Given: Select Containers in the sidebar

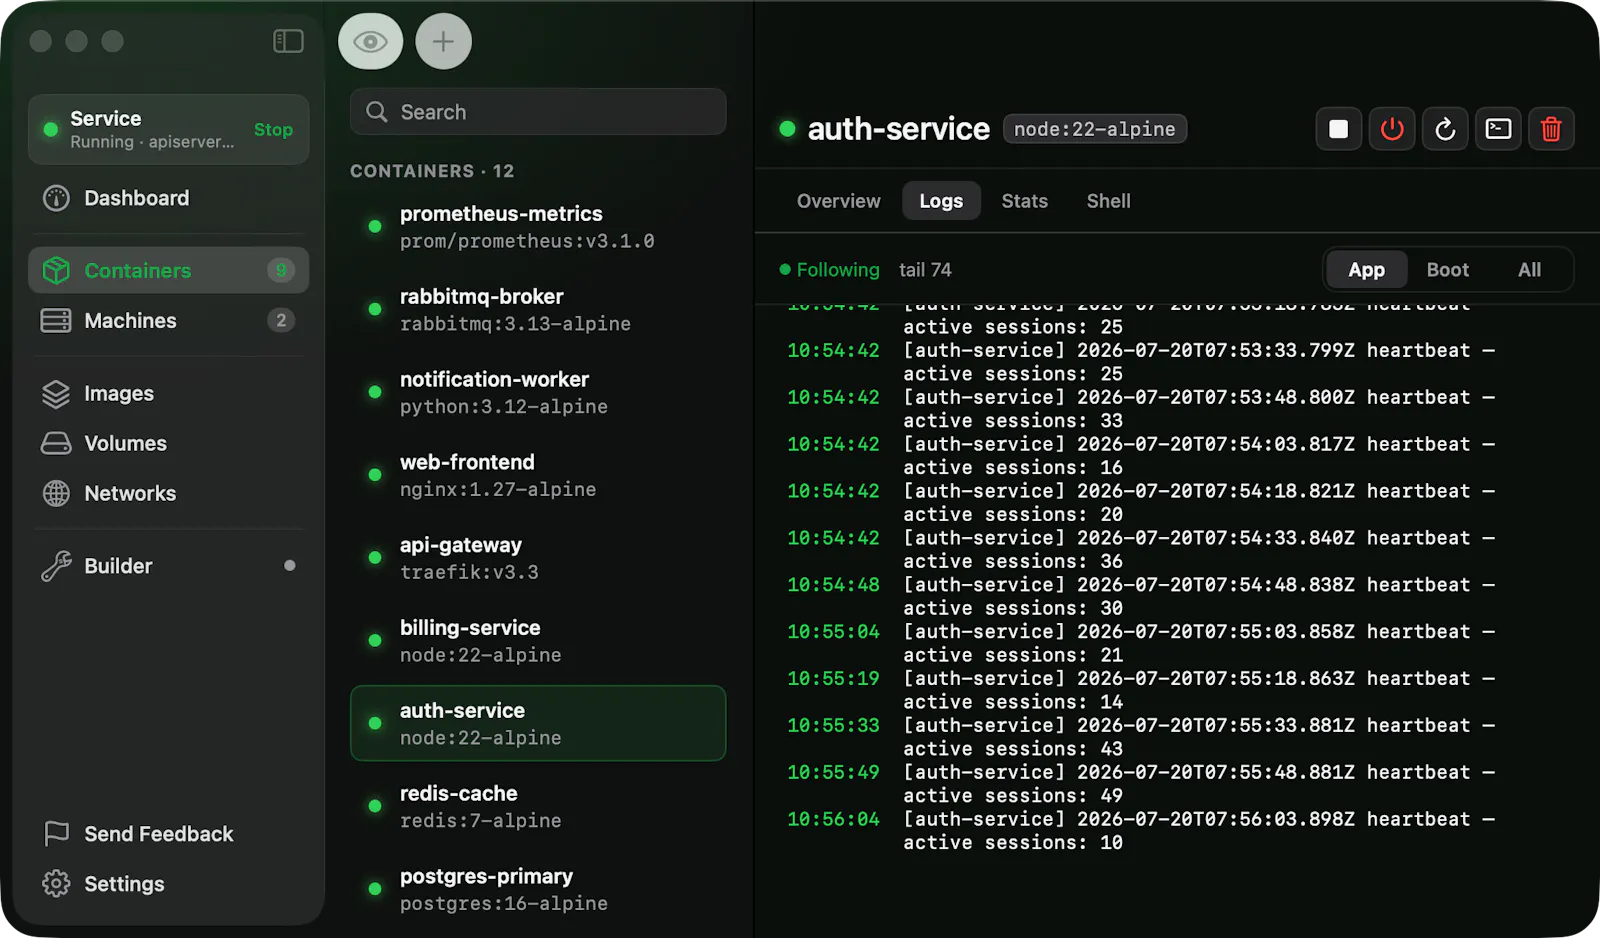Looking at the screenshot, I should click(168, 270).
